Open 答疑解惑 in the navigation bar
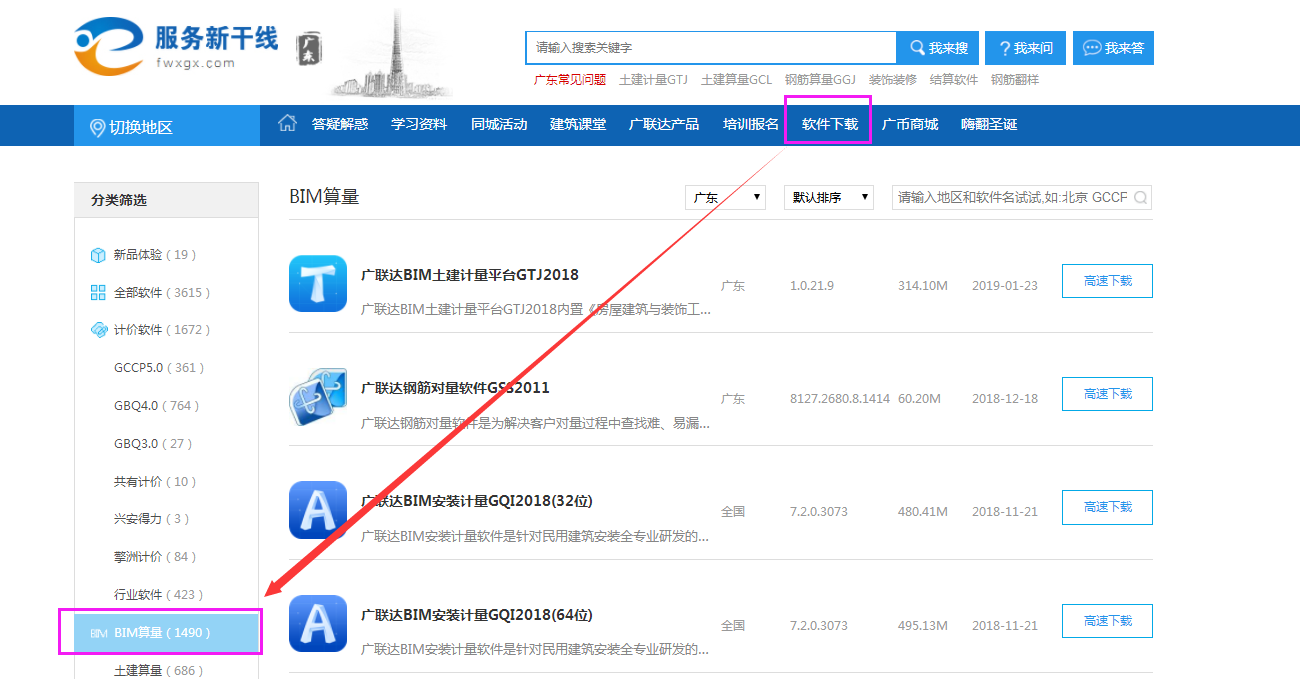Screen dimensions: 1300x679 pyautogui.click(x=340, y=124)
